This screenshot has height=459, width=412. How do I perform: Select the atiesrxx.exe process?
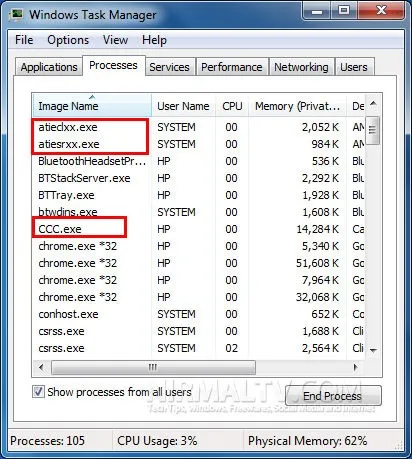pyautogui.click(x=198, y=144)
